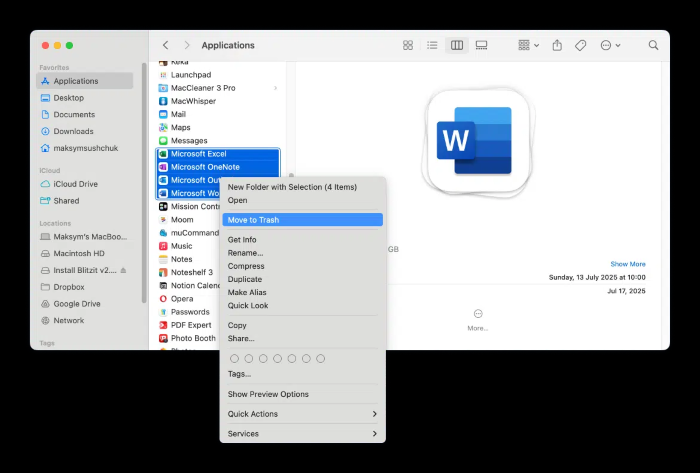
Task: Choose Duplicate in the context menu
Action: coord(302,279)
